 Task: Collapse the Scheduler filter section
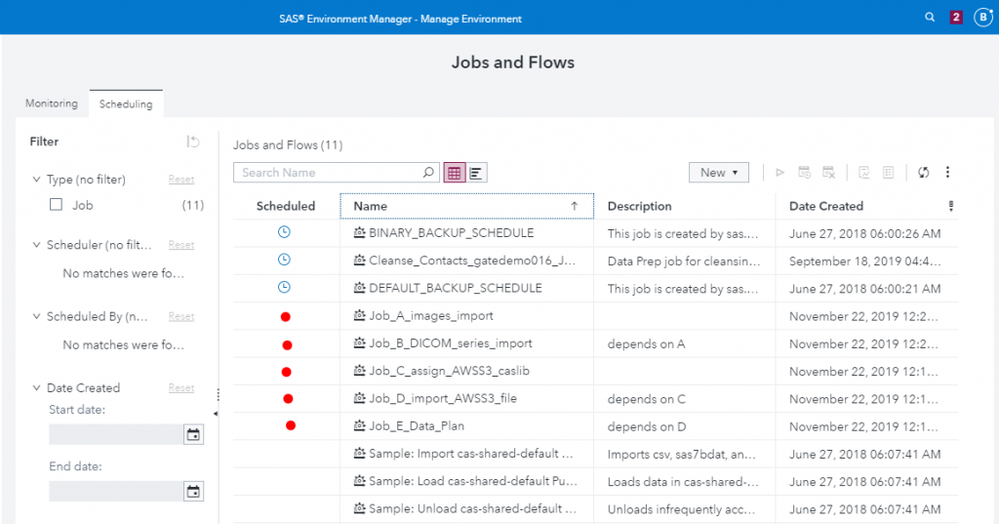[x=37, y=245]
